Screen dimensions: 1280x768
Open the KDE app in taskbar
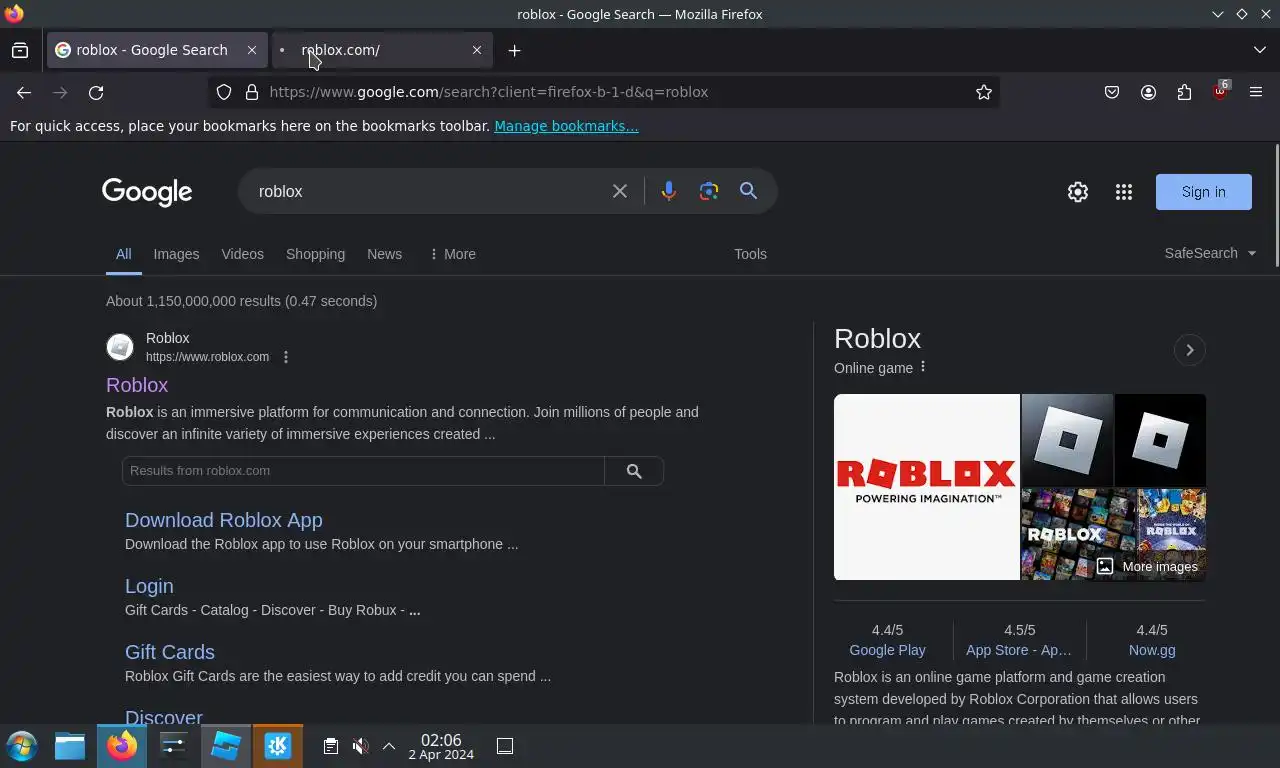(278, 746)
